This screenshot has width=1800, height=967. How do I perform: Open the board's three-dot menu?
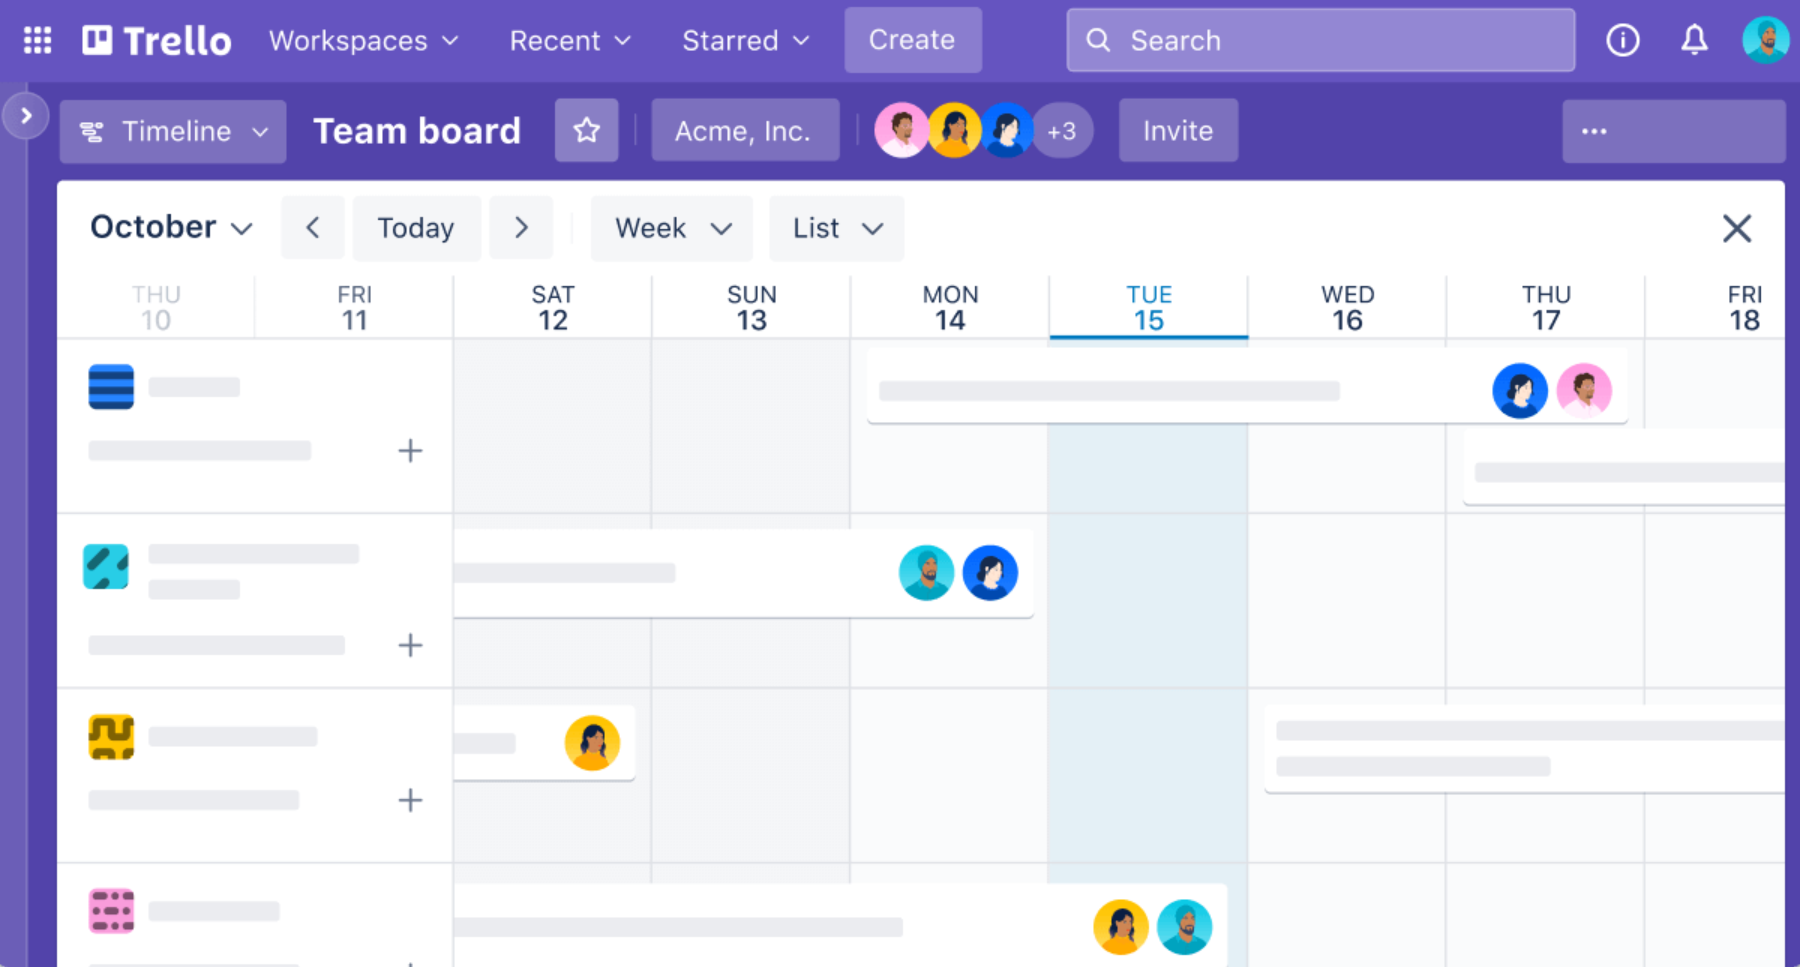click(x=1594, y=131)
